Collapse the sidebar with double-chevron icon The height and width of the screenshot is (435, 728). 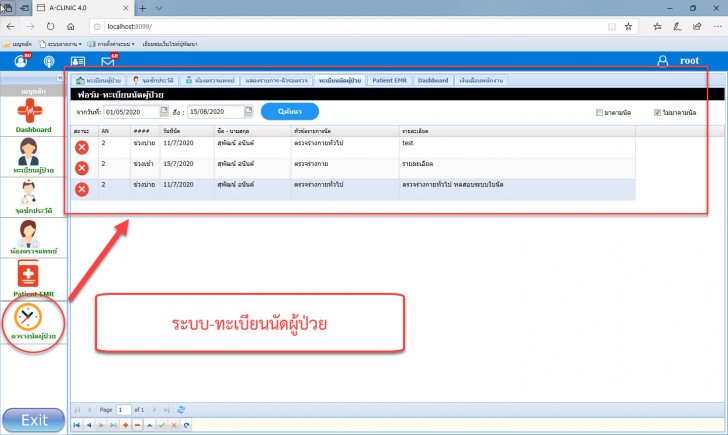[x=60, y=78]
